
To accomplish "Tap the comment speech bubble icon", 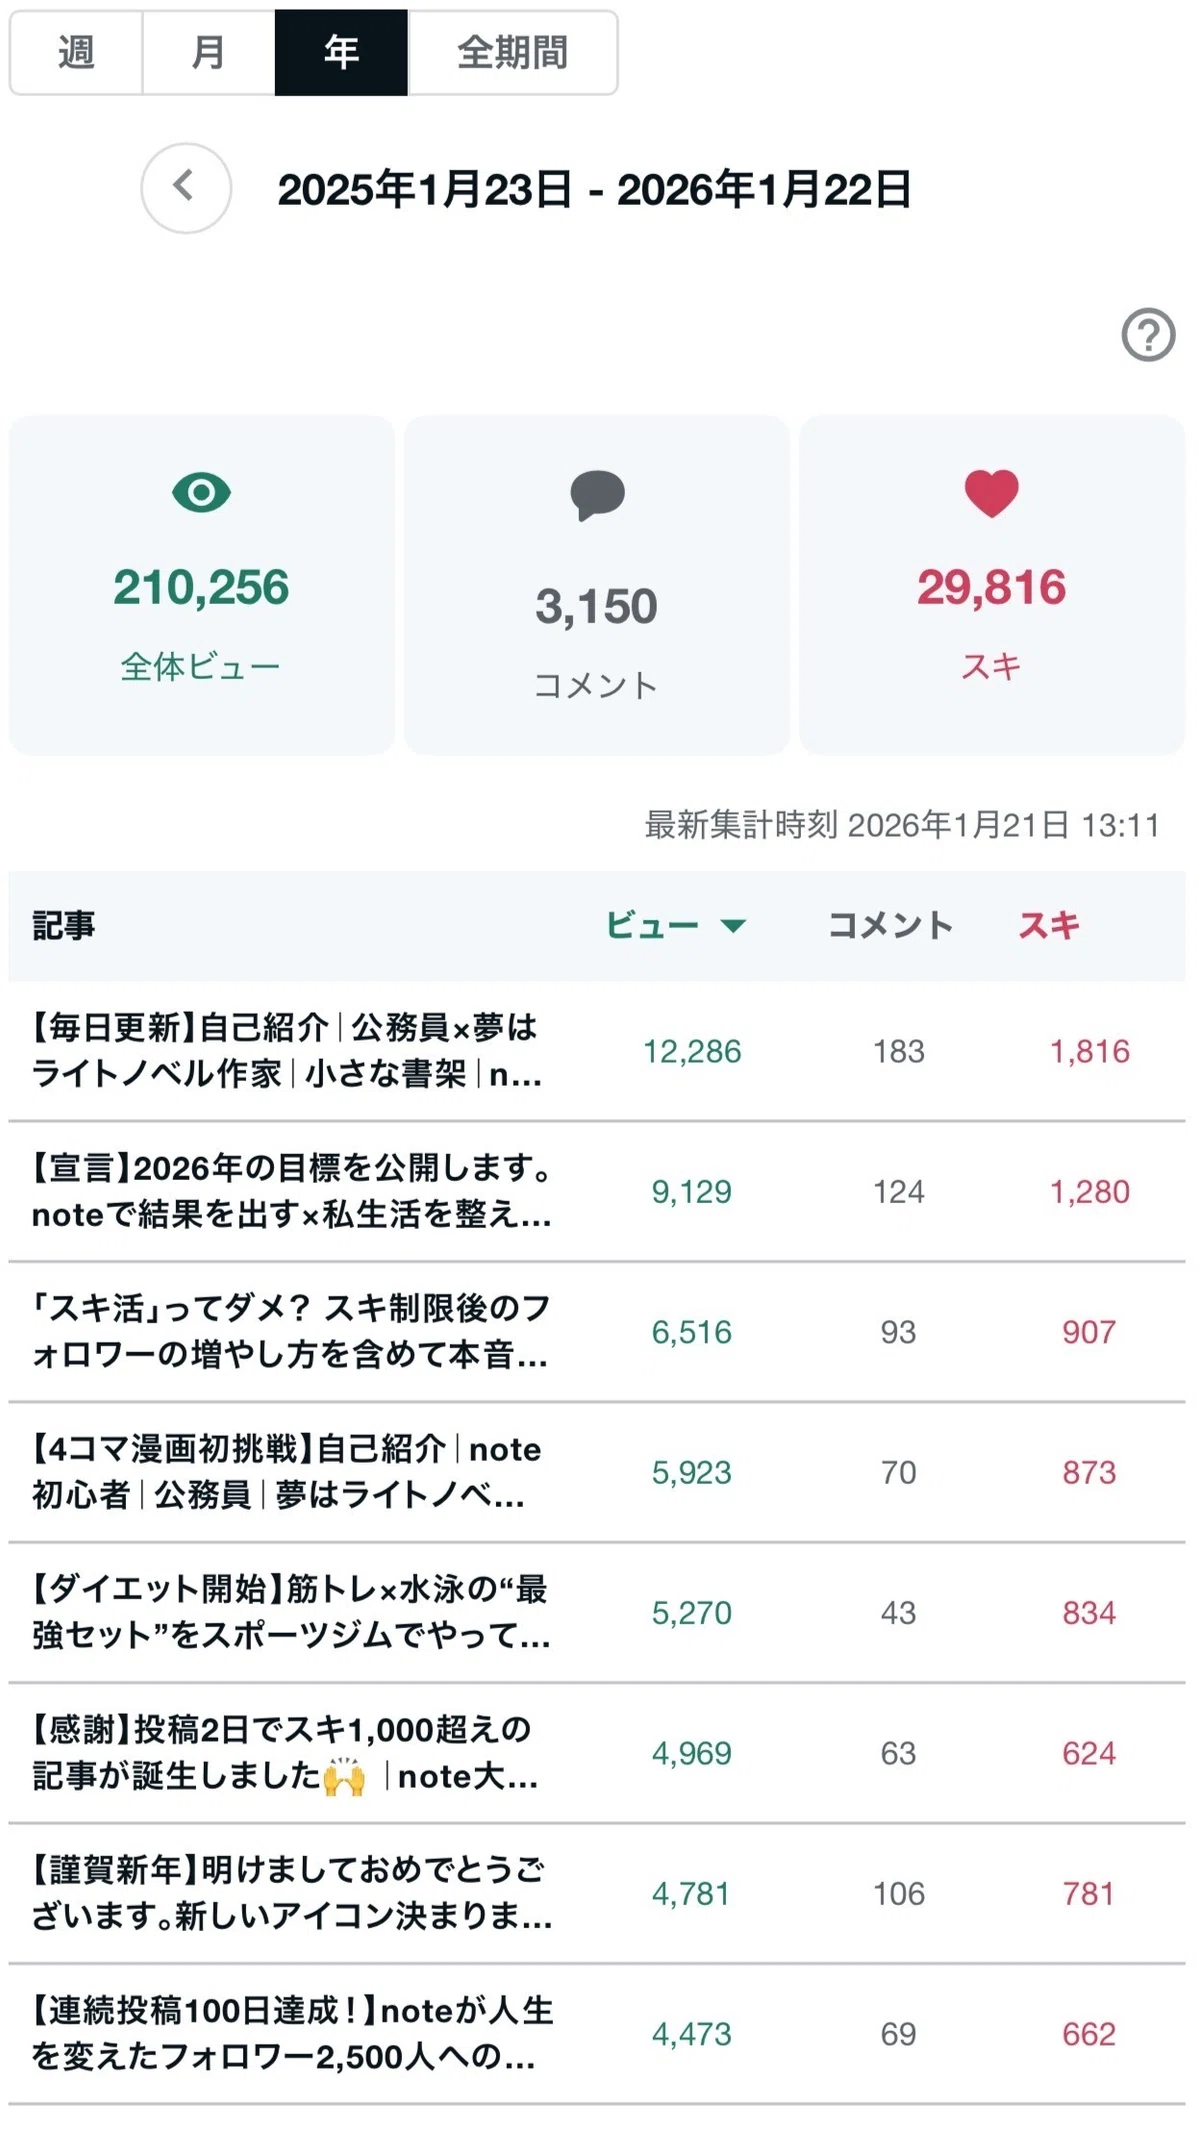I will click(x=597, y=496).
